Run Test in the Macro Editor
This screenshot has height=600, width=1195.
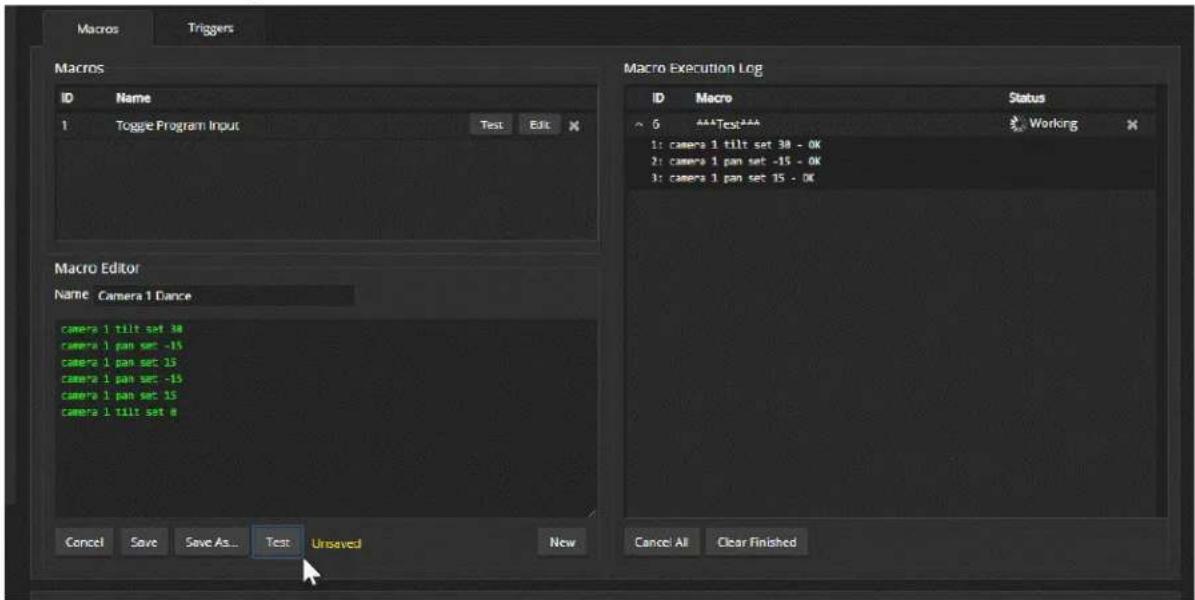tap(277, 542)
